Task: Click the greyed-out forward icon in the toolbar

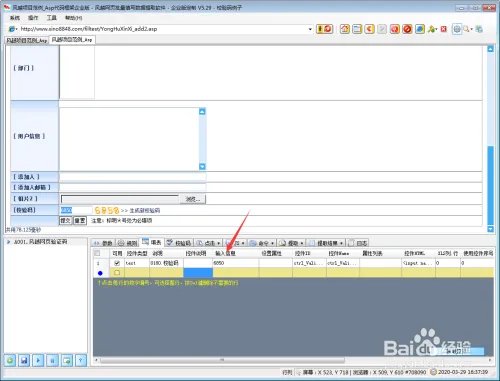Action: coord(382,29)
